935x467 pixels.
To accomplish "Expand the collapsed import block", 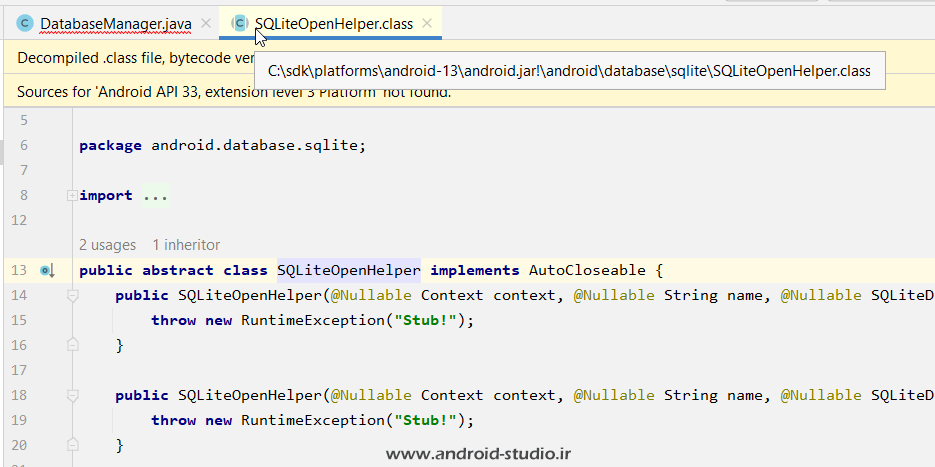I will [72, 196].
